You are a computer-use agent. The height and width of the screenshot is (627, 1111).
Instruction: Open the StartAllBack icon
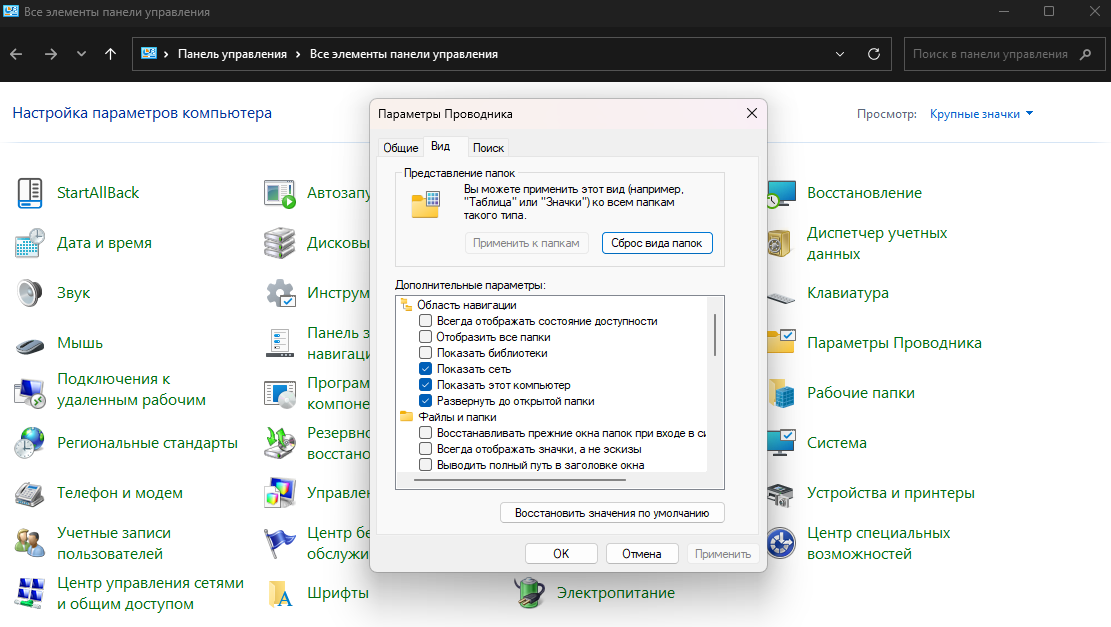30,193
